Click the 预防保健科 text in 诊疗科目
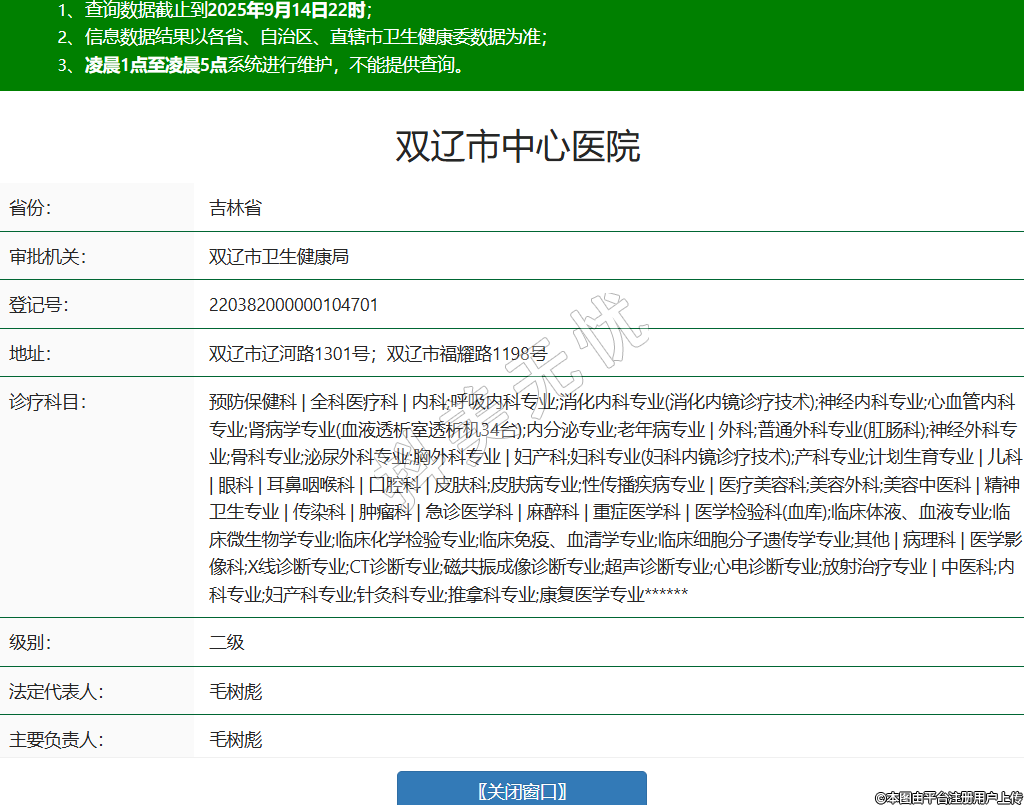The height and width of the screenshot is (805, 1024). [252, 402]
